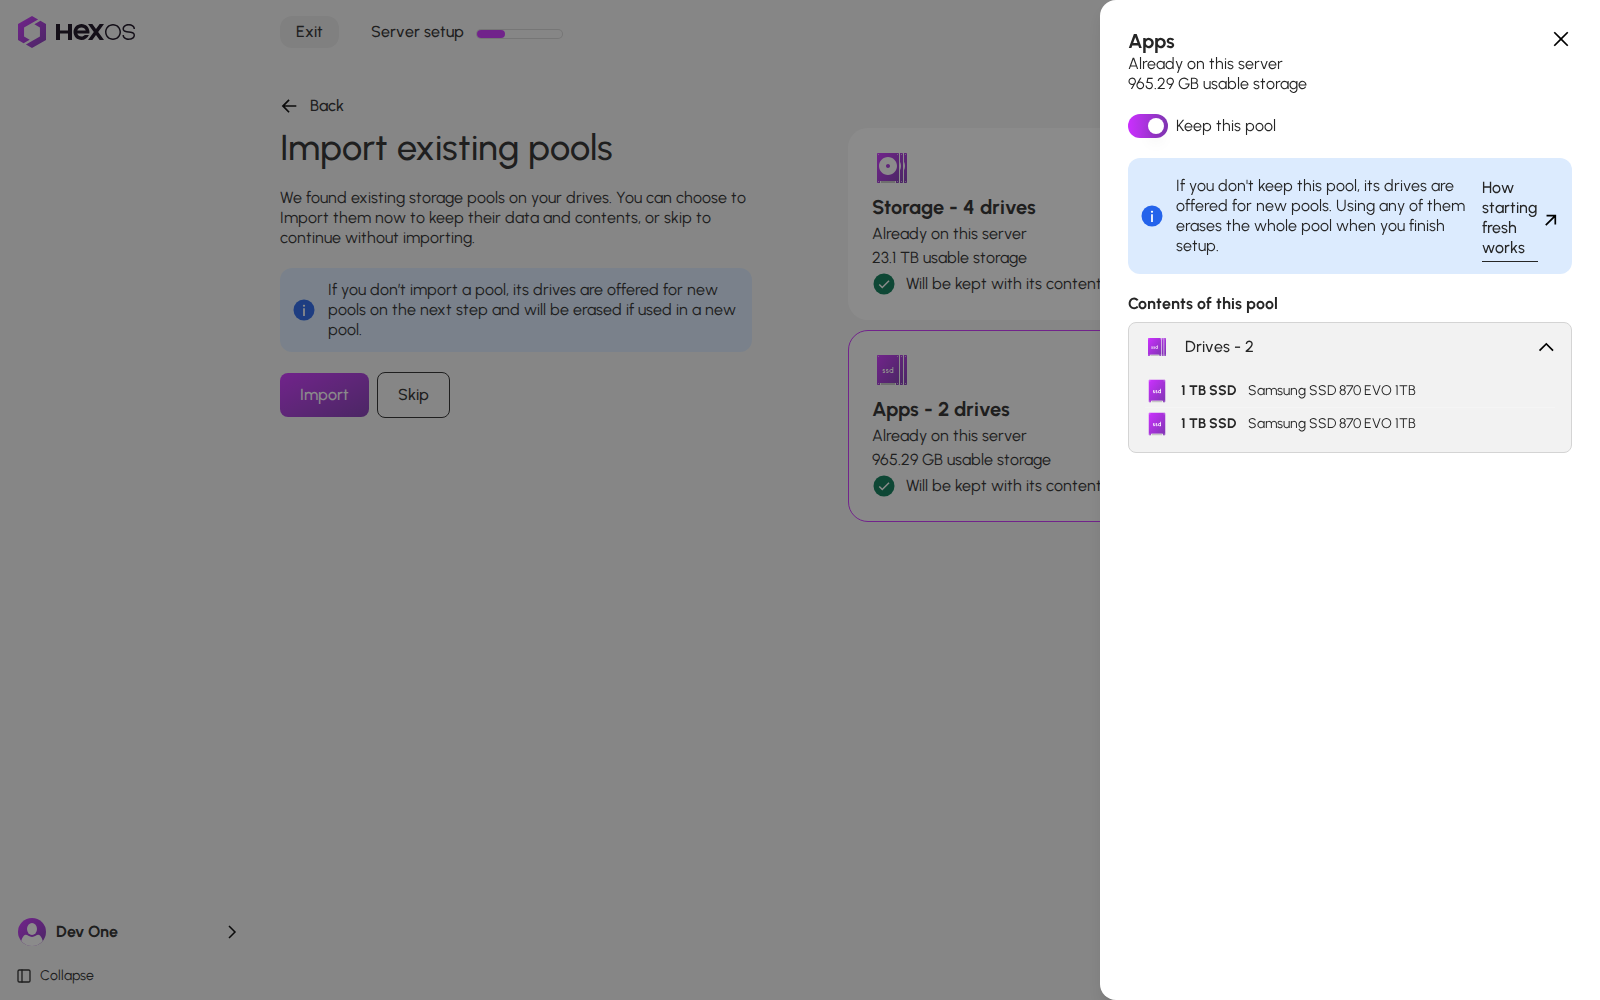Screen dimensions: 1600x1000
Task: Click the Apps pool kept checkmark
Action: pos(884,486)
